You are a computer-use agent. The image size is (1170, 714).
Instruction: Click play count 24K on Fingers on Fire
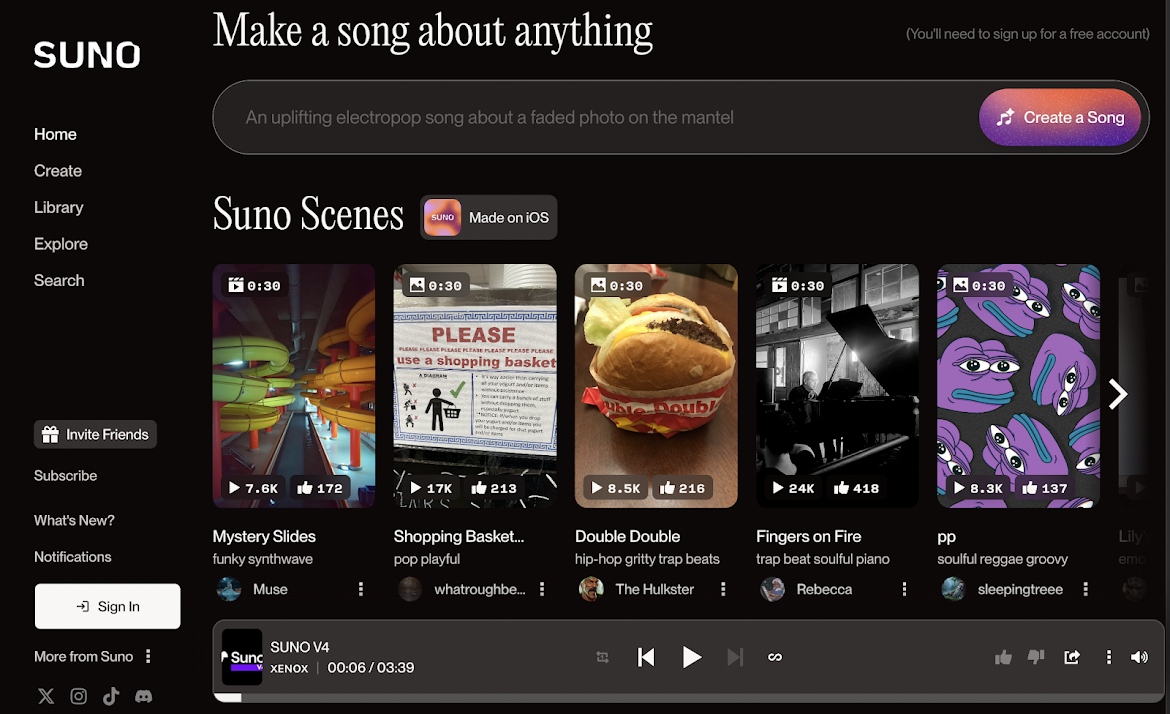[x=794, y=489]
